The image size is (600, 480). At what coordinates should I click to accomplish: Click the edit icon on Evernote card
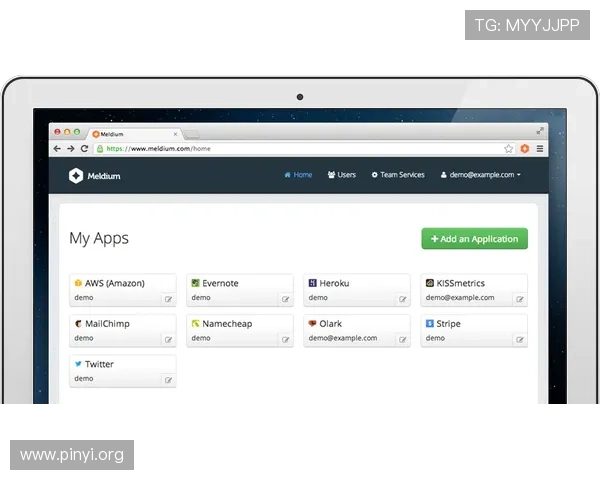tap(285, 299)
